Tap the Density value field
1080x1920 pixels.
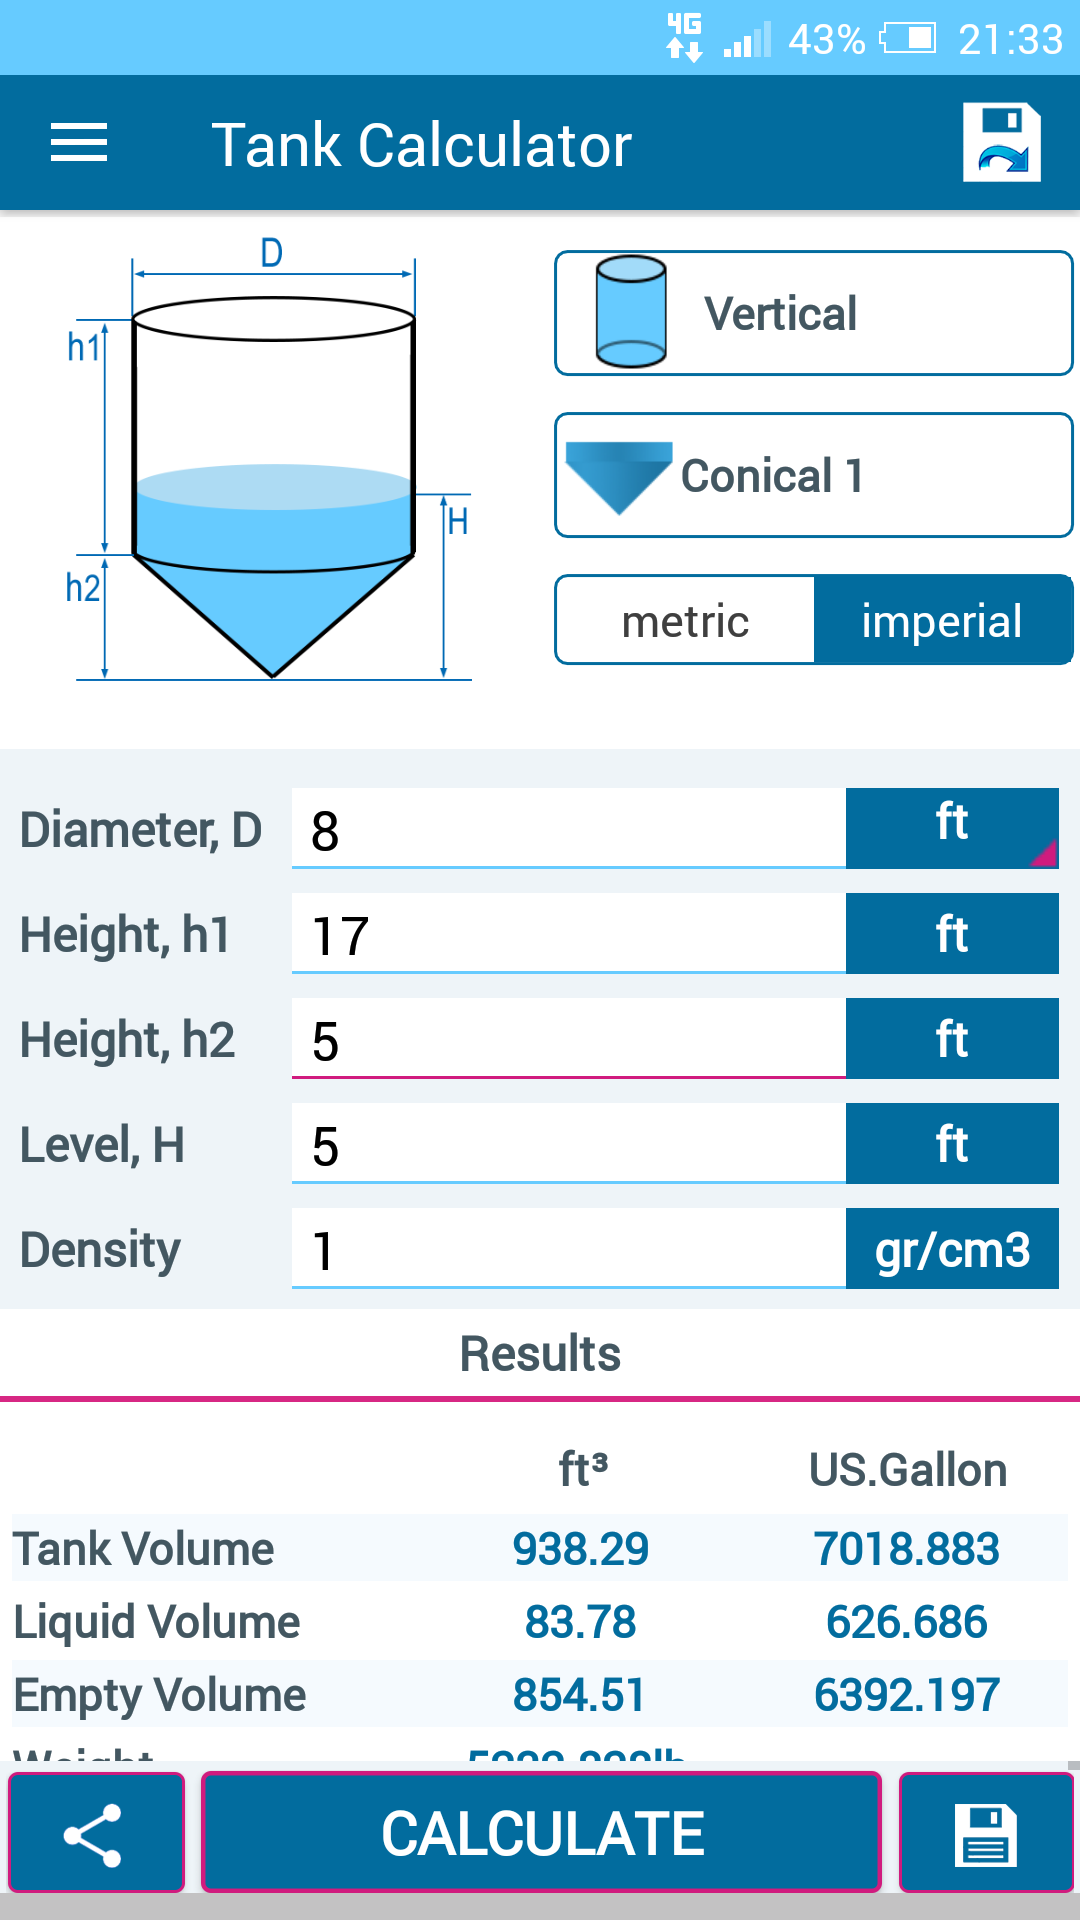click(x=568, y=1249)
